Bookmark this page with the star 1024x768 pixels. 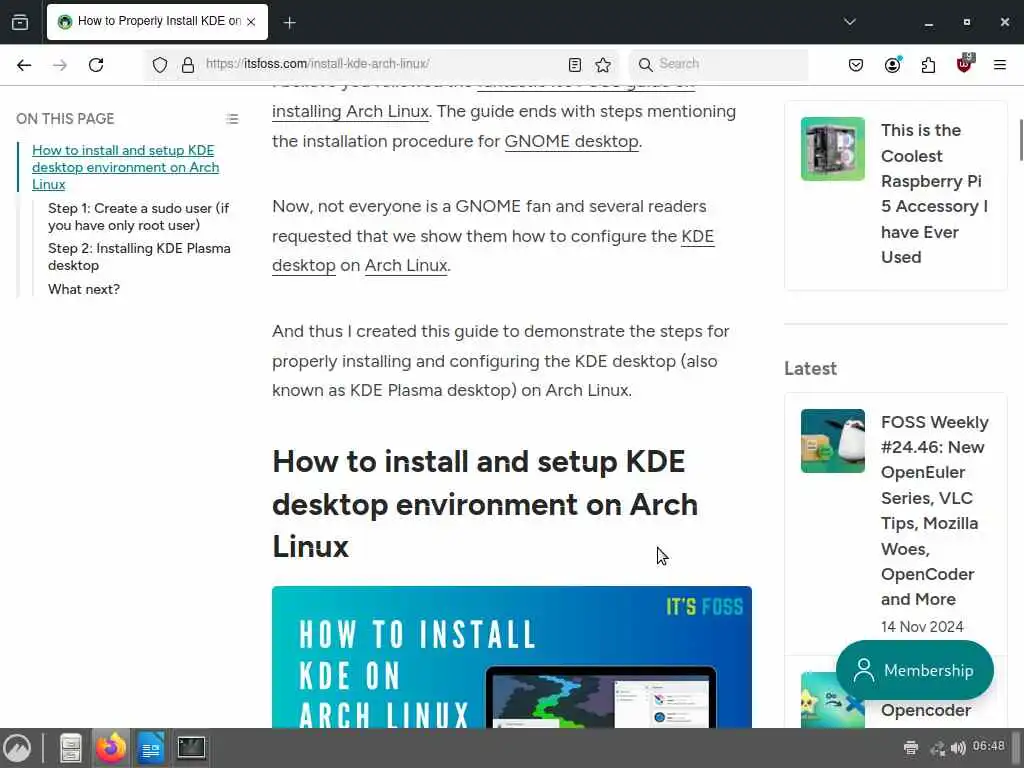pos(603,65)
